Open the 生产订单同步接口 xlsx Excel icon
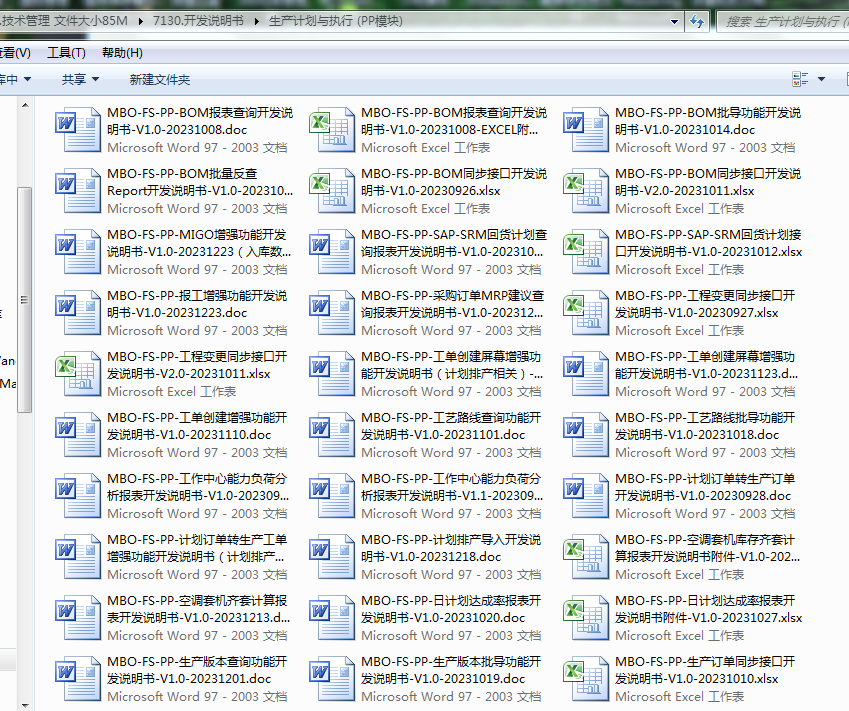Viewport: 849px width, 711px height. click(586, 679)
